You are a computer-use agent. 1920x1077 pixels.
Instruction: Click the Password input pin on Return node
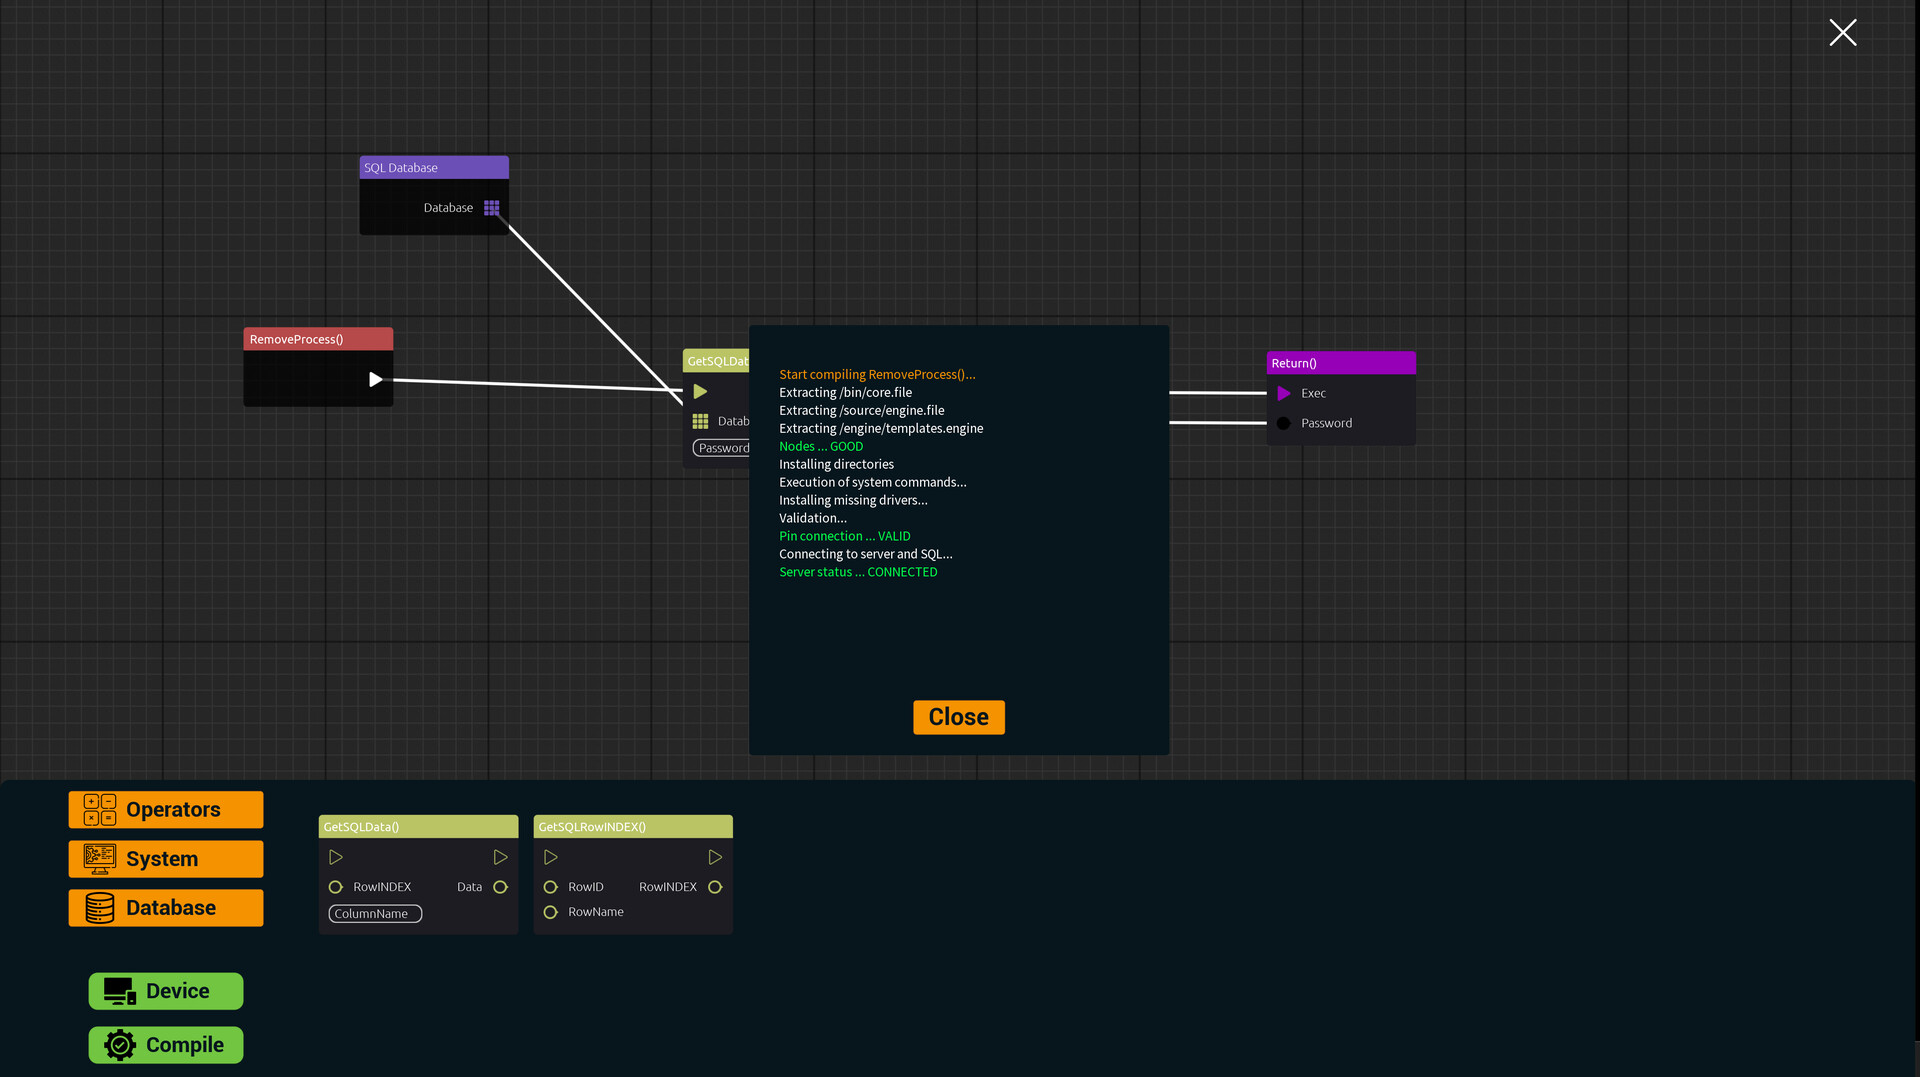1284,422
